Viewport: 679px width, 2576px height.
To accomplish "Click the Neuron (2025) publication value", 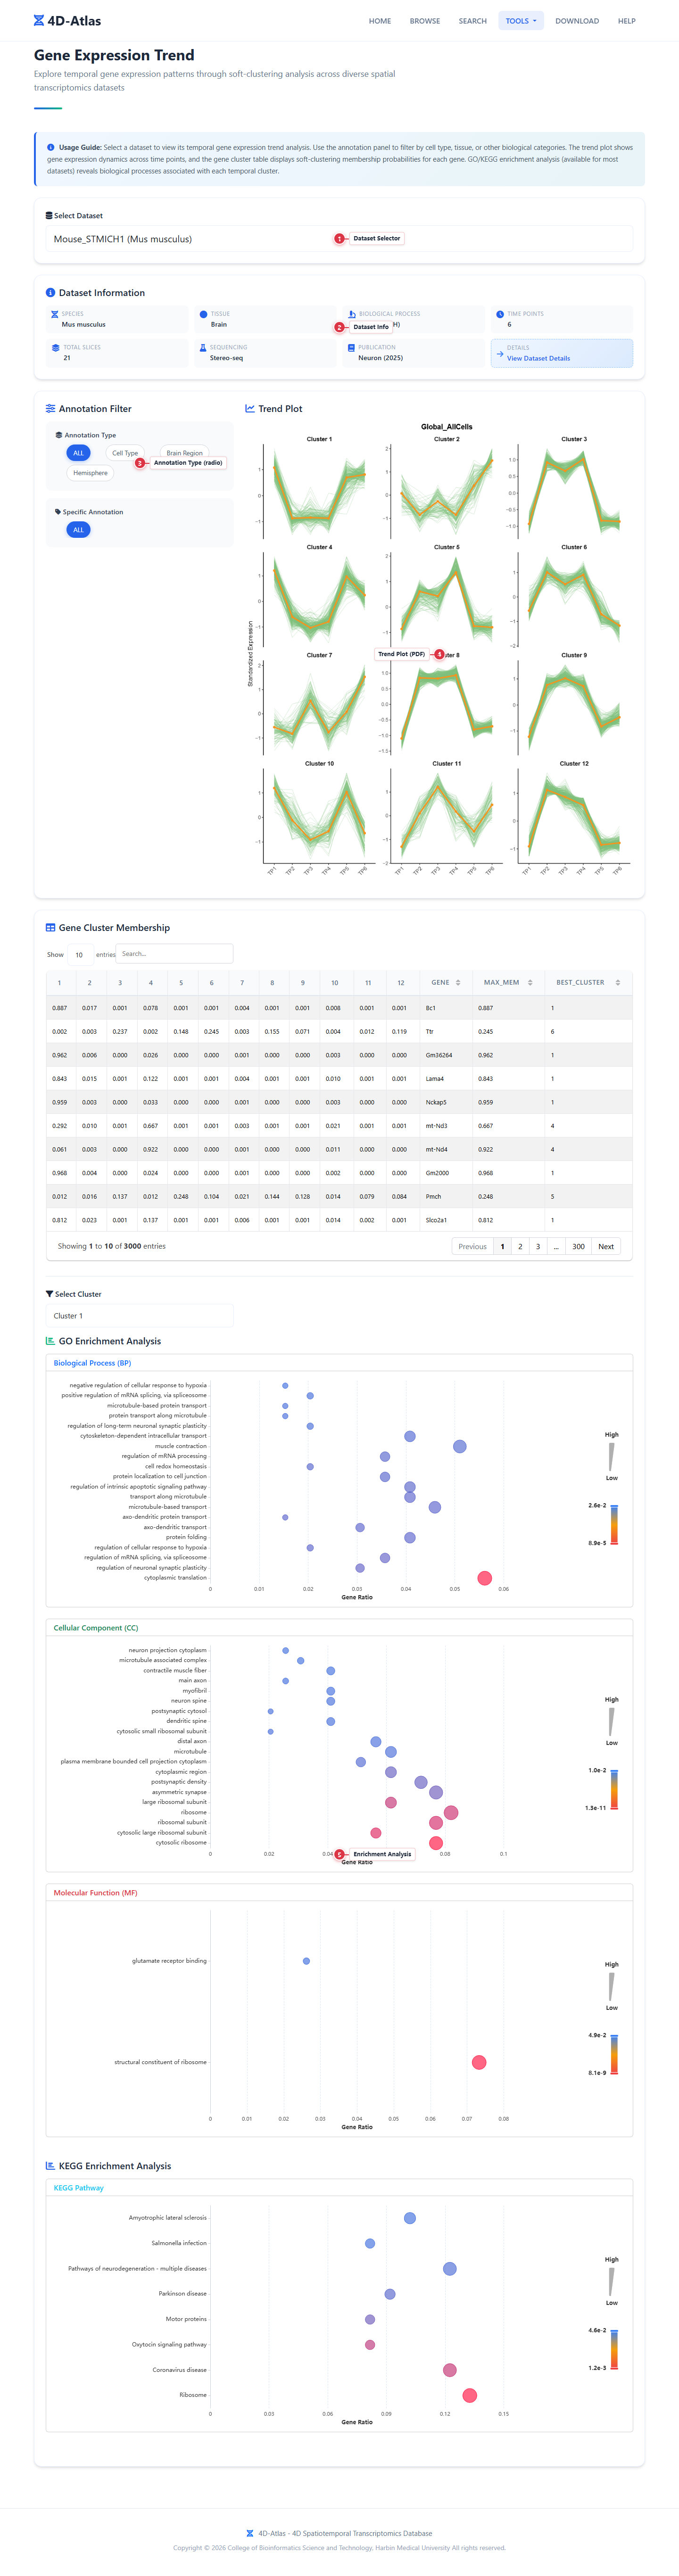I will point(381,358).
